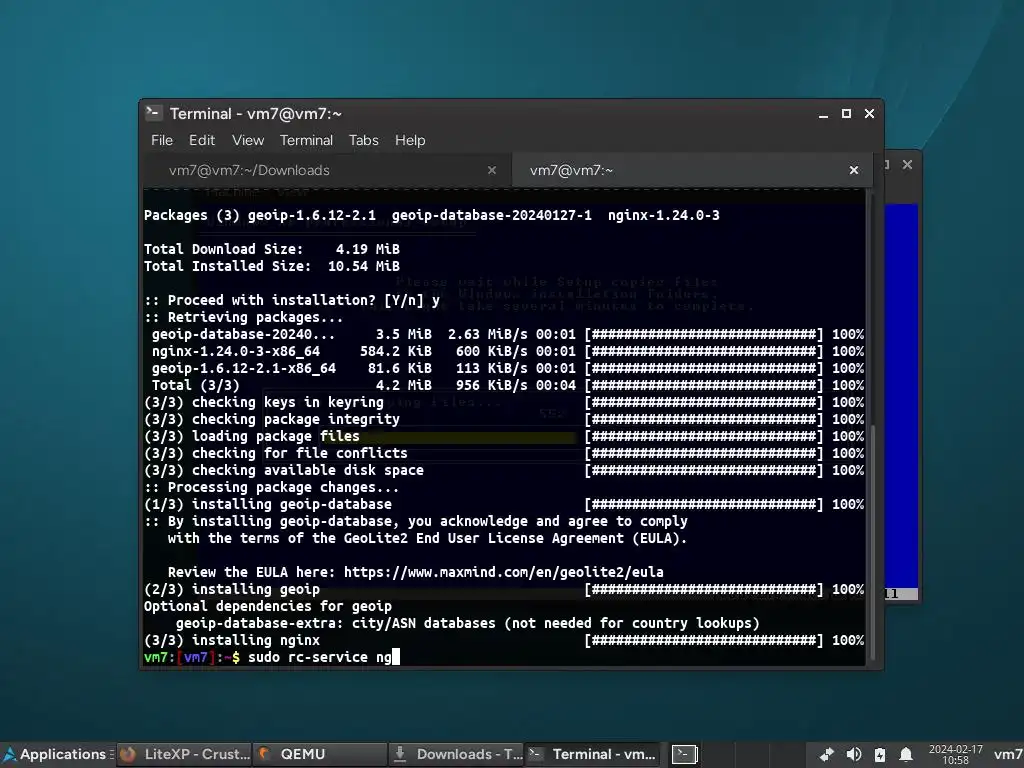Open the battery power tray icon
1024x768 pixels.
point(880,755)
